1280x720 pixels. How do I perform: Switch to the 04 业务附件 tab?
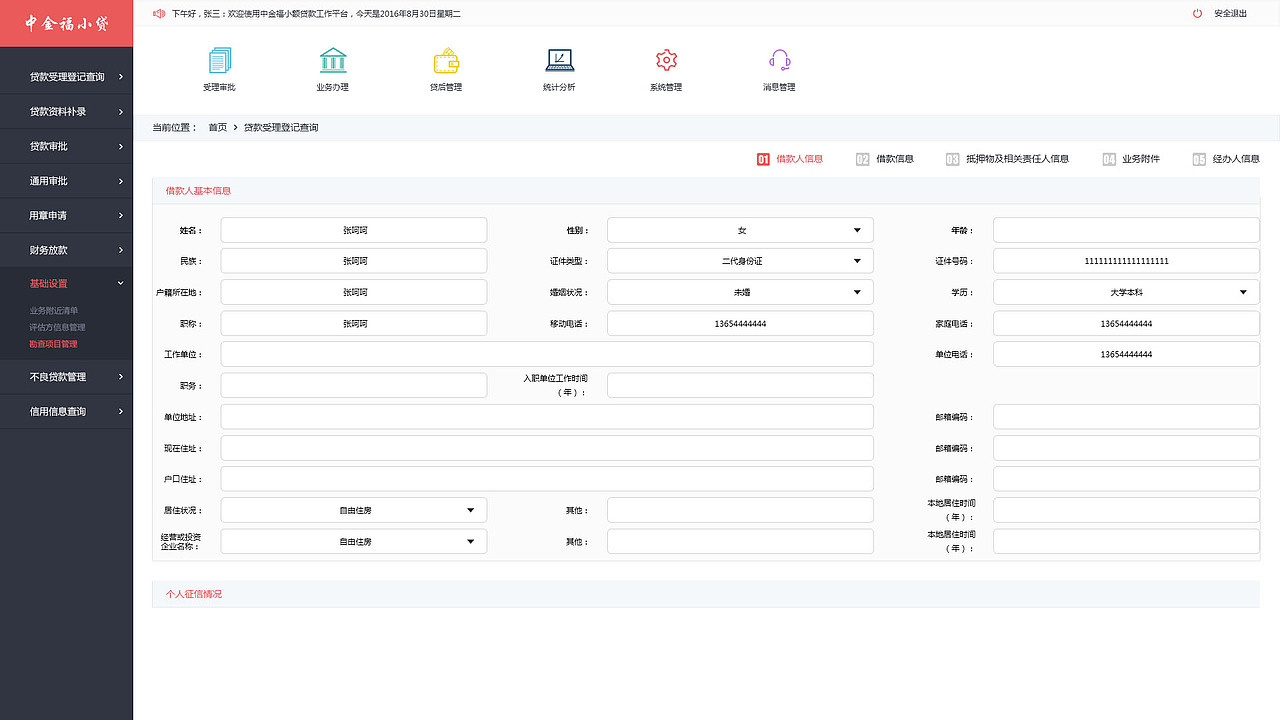click(x=1131, y=159)
